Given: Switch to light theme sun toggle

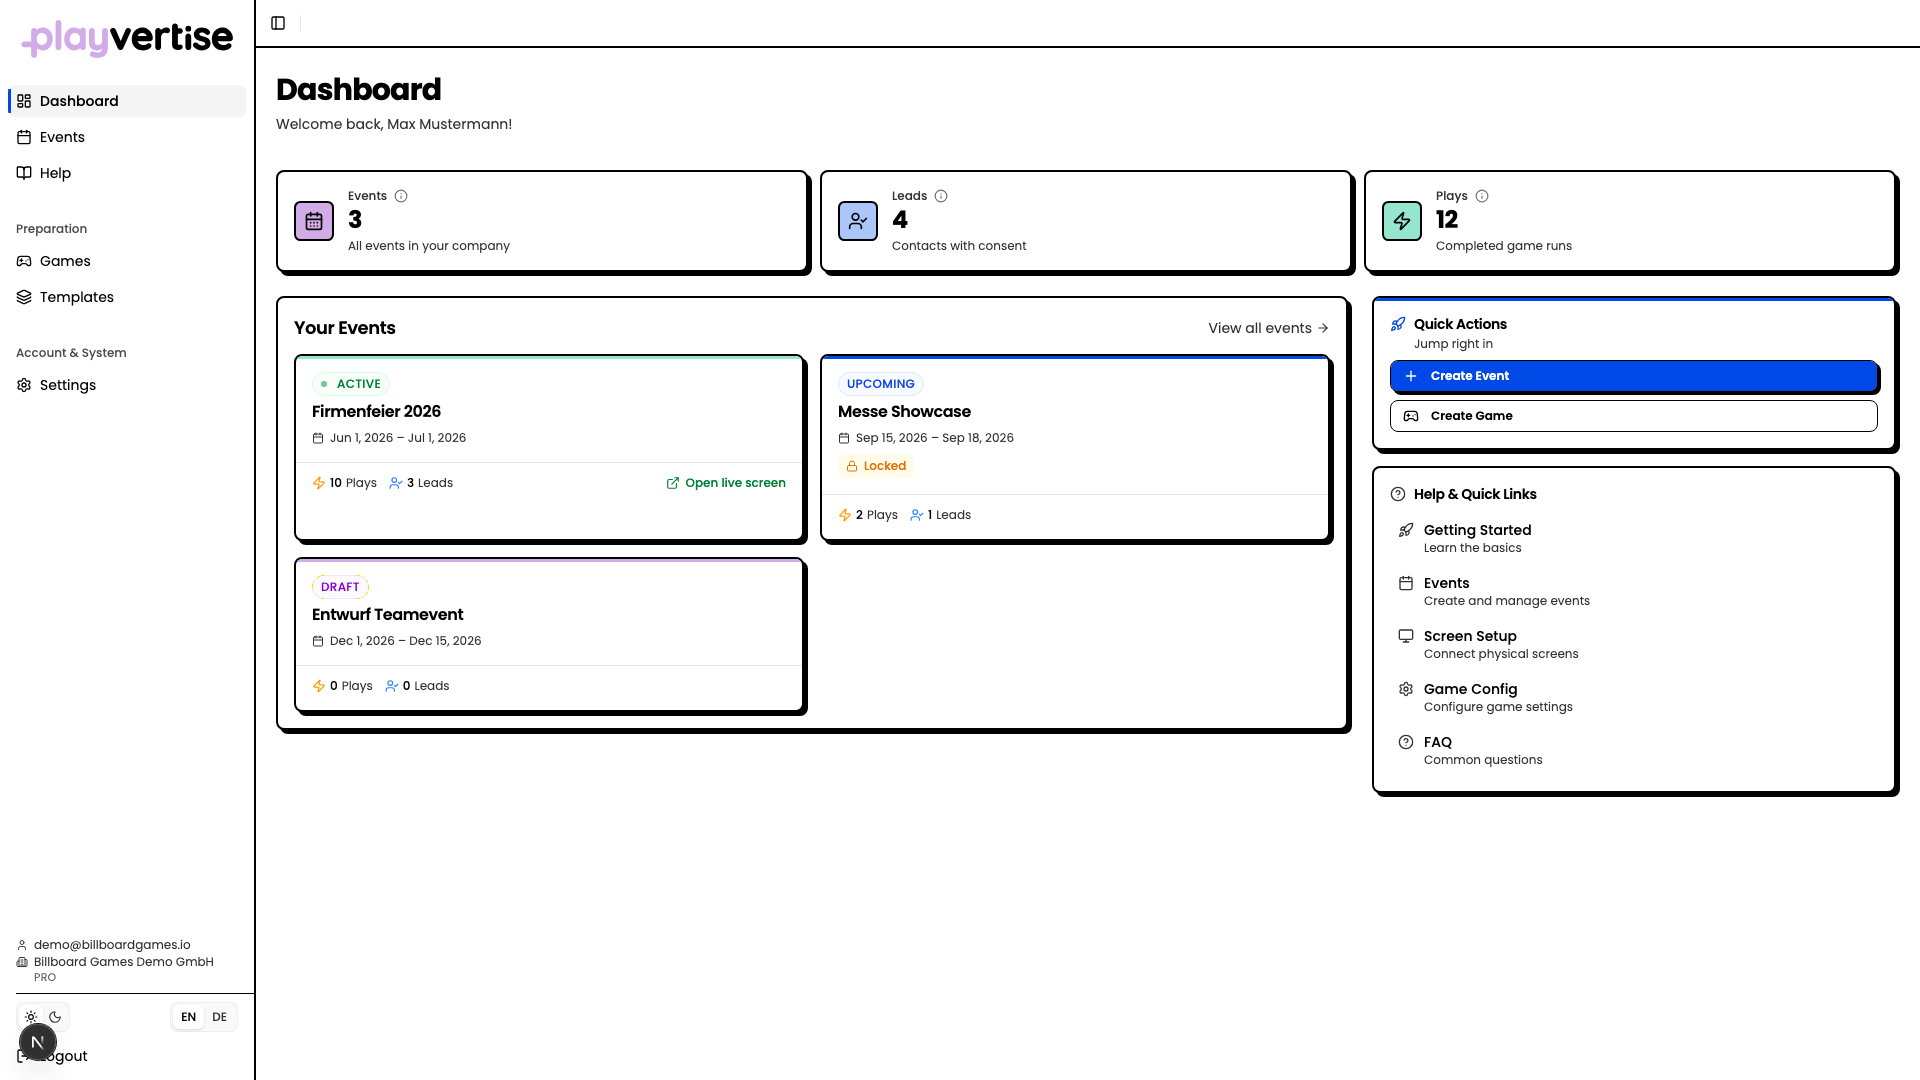Looking at the screenshot, I should [x=31, y=1017].
